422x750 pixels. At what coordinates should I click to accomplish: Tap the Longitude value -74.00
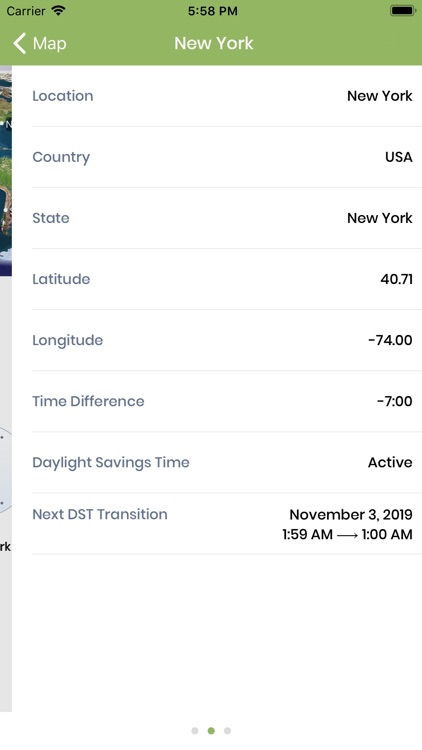pyautogui.click(x=390, y=341)
